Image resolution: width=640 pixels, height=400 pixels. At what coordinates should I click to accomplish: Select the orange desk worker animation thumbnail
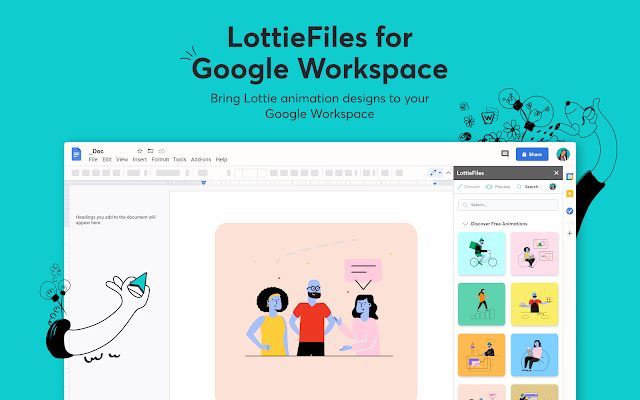coord(482,355)
